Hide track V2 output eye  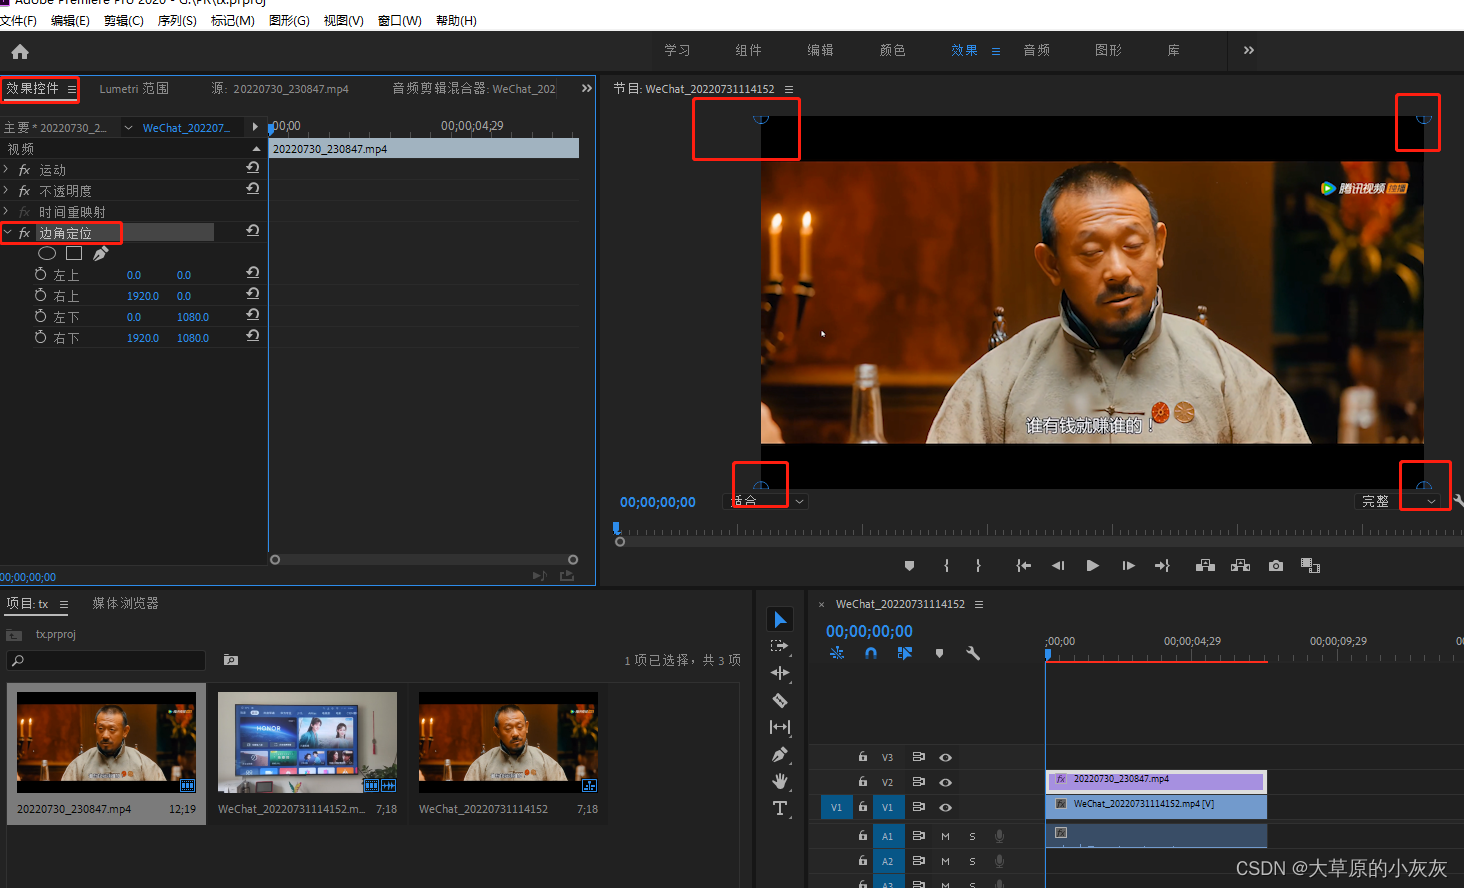pyautogui.click(x=945, y=782)
